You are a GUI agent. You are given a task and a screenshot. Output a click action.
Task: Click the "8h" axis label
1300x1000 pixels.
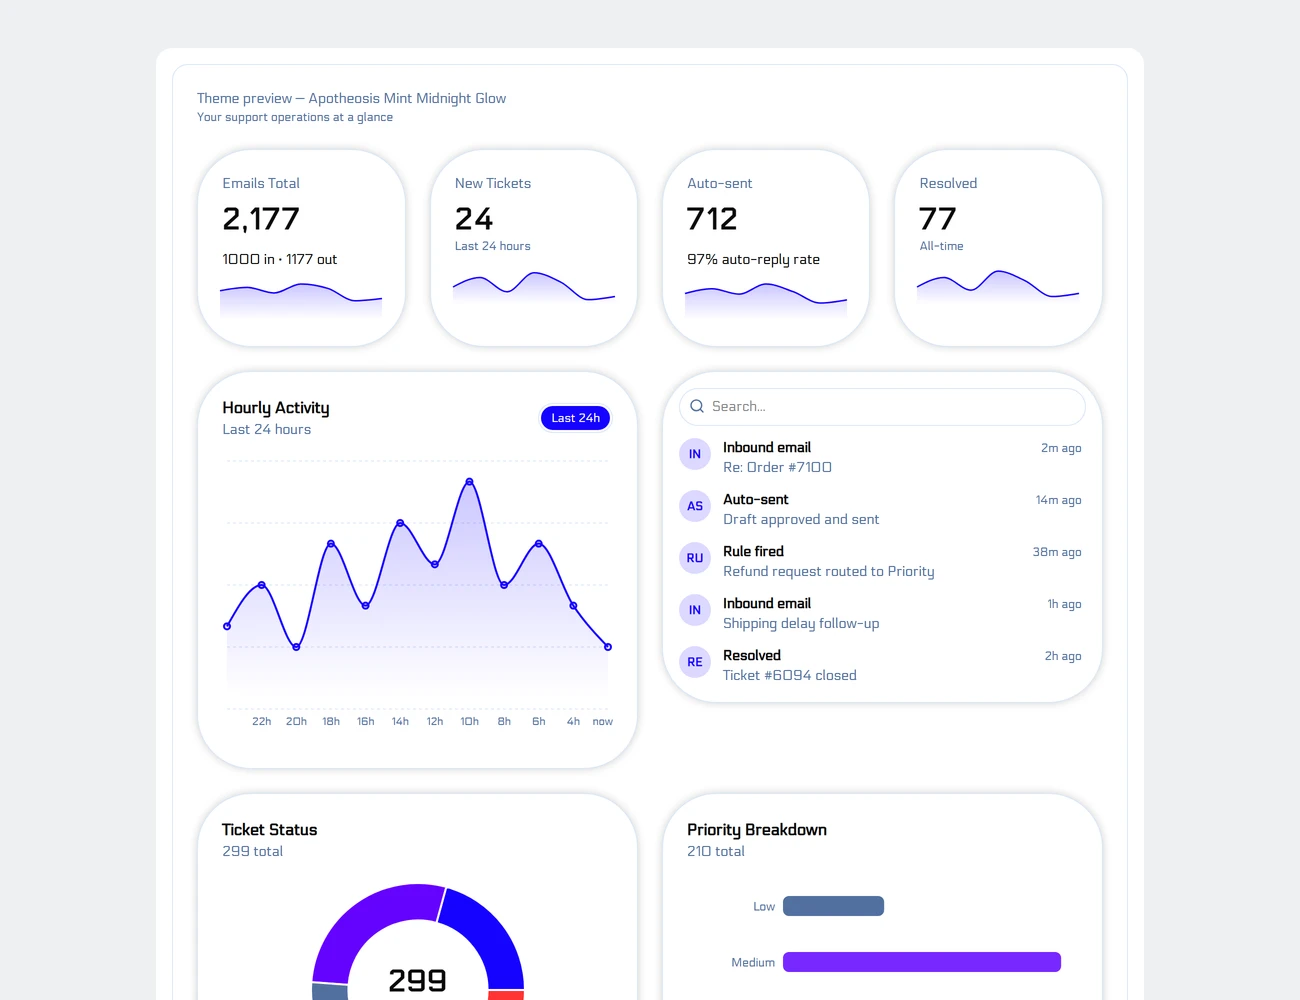pos(504,721)
